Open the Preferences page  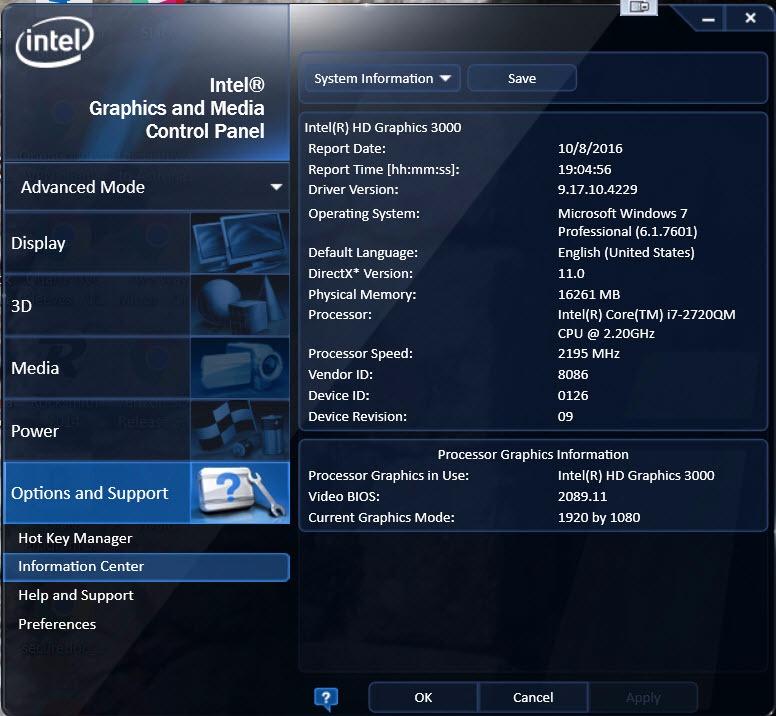coord(57,624)
